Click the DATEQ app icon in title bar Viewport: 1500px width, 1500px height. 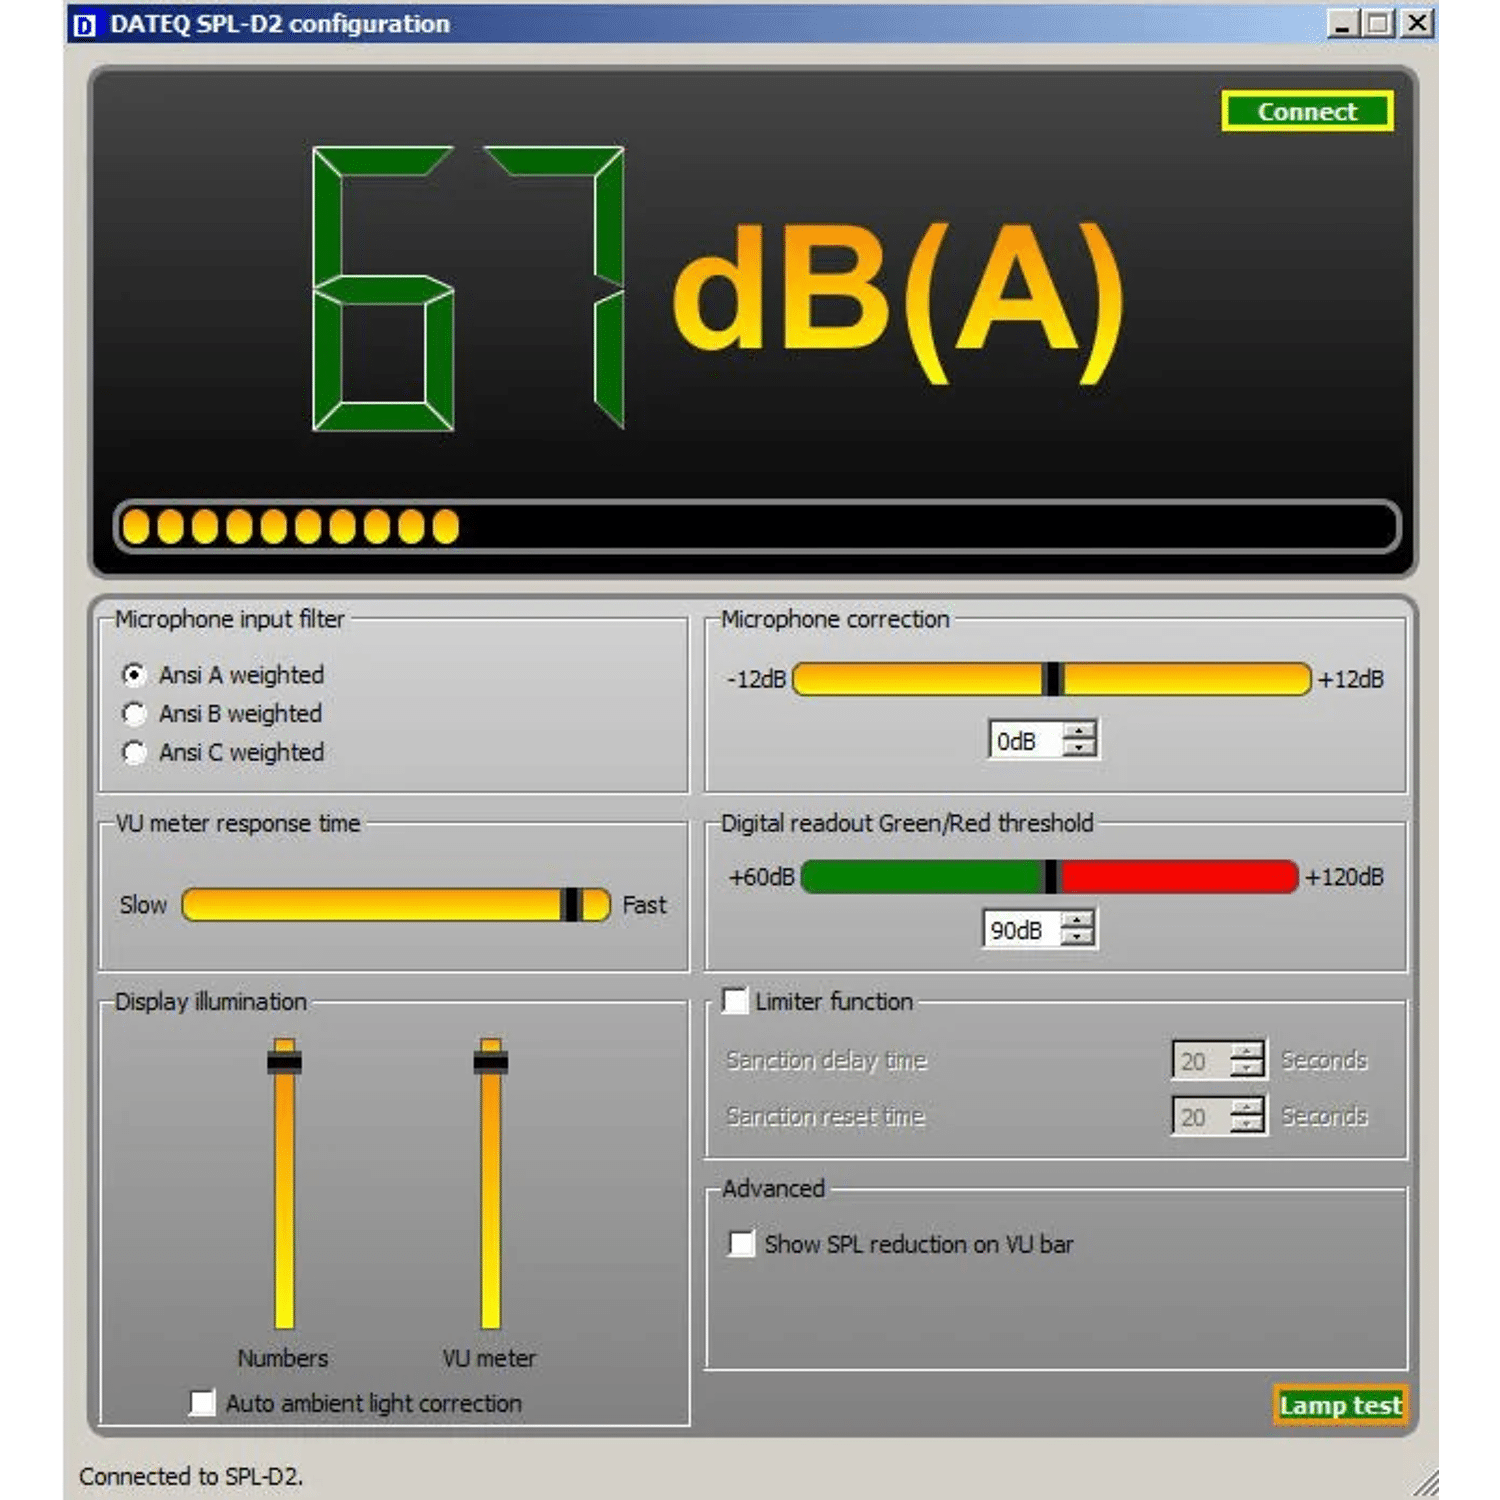pyautogui.click(x=85, y=24)
